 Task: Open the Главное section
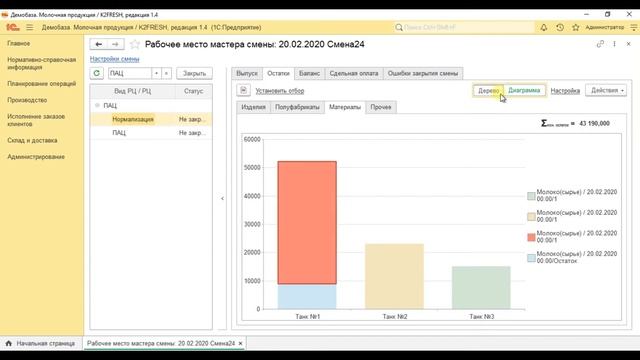(18, 43)
